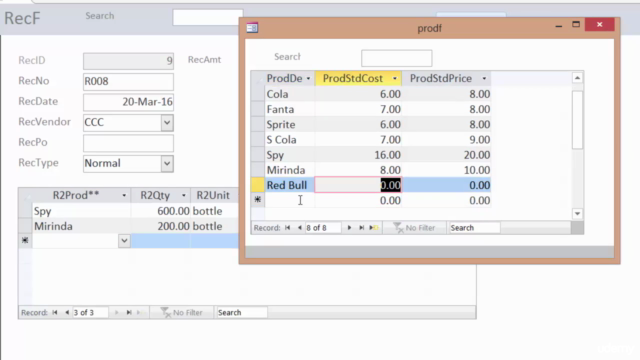Open the RecVendor combo box dropdown

click(167, 122)
